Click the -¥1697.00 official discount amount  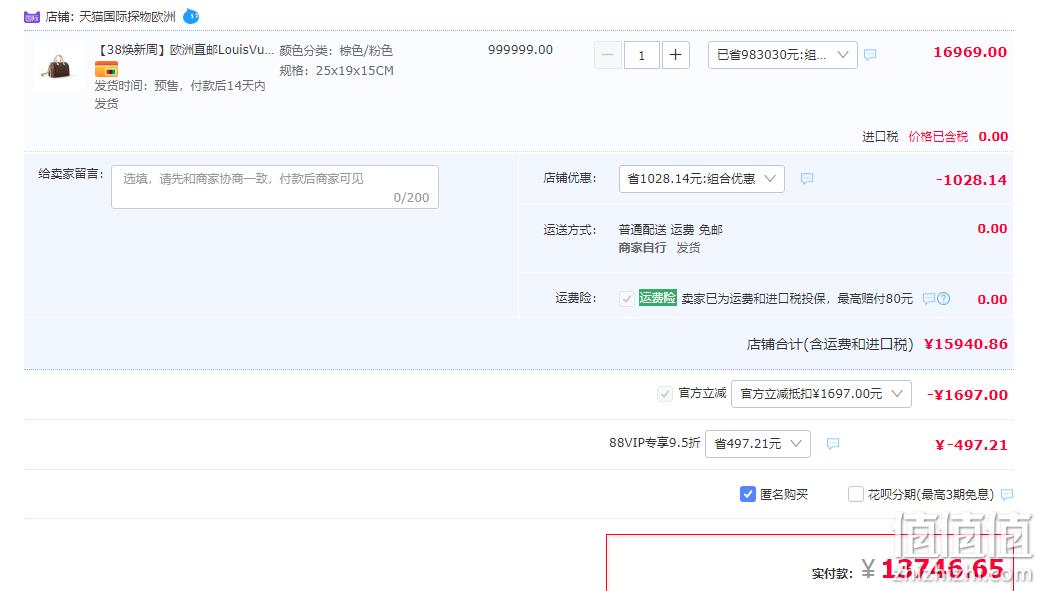(x=968, y=394)
